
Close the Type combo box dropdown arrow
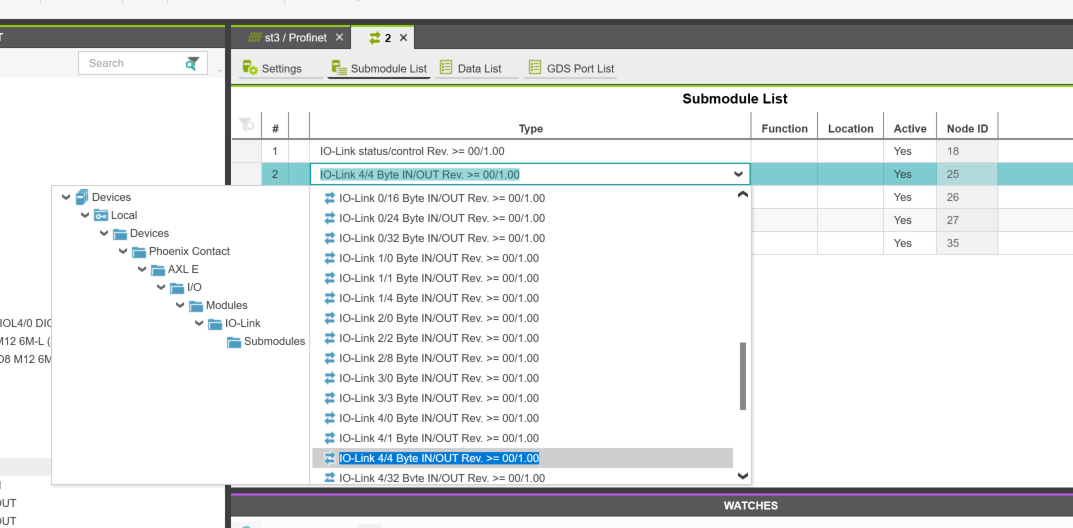[738, 174]
